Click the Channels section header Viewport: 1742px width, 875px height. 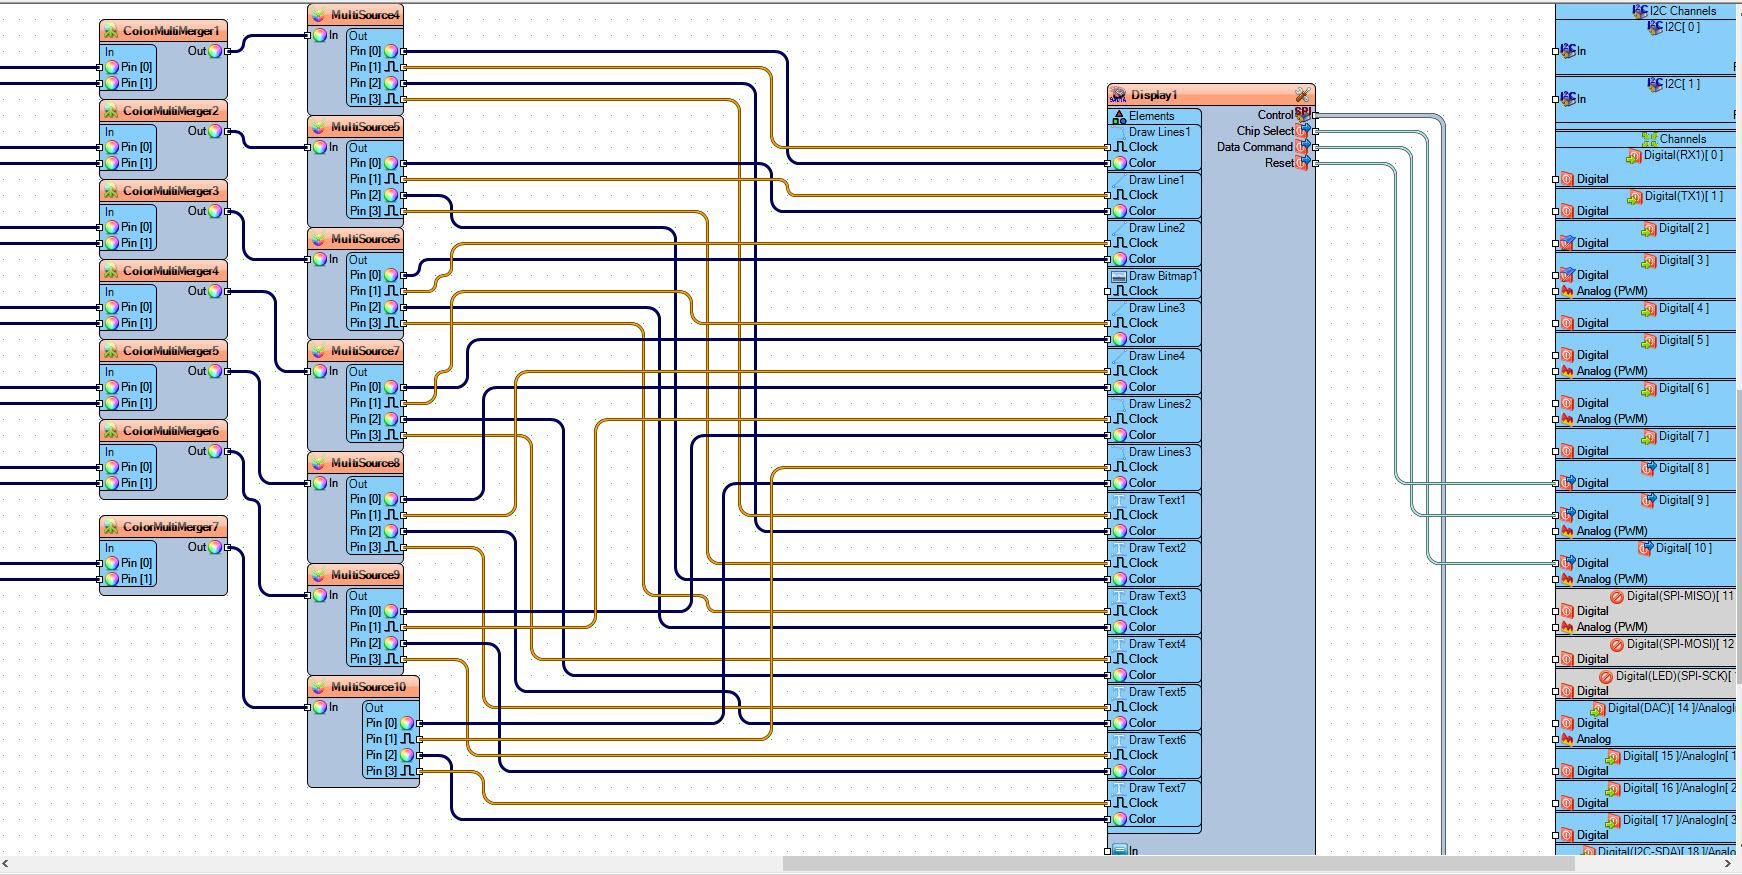coord(1682,139)
